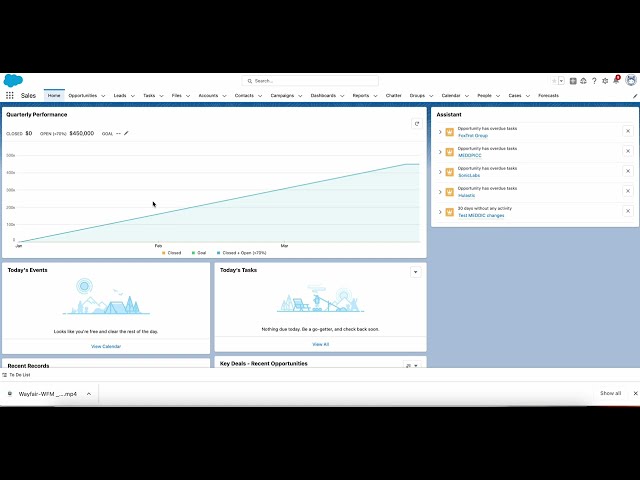Open the Campaigns tab
This screenshot has height=480, width=640.
click(282, 96)
